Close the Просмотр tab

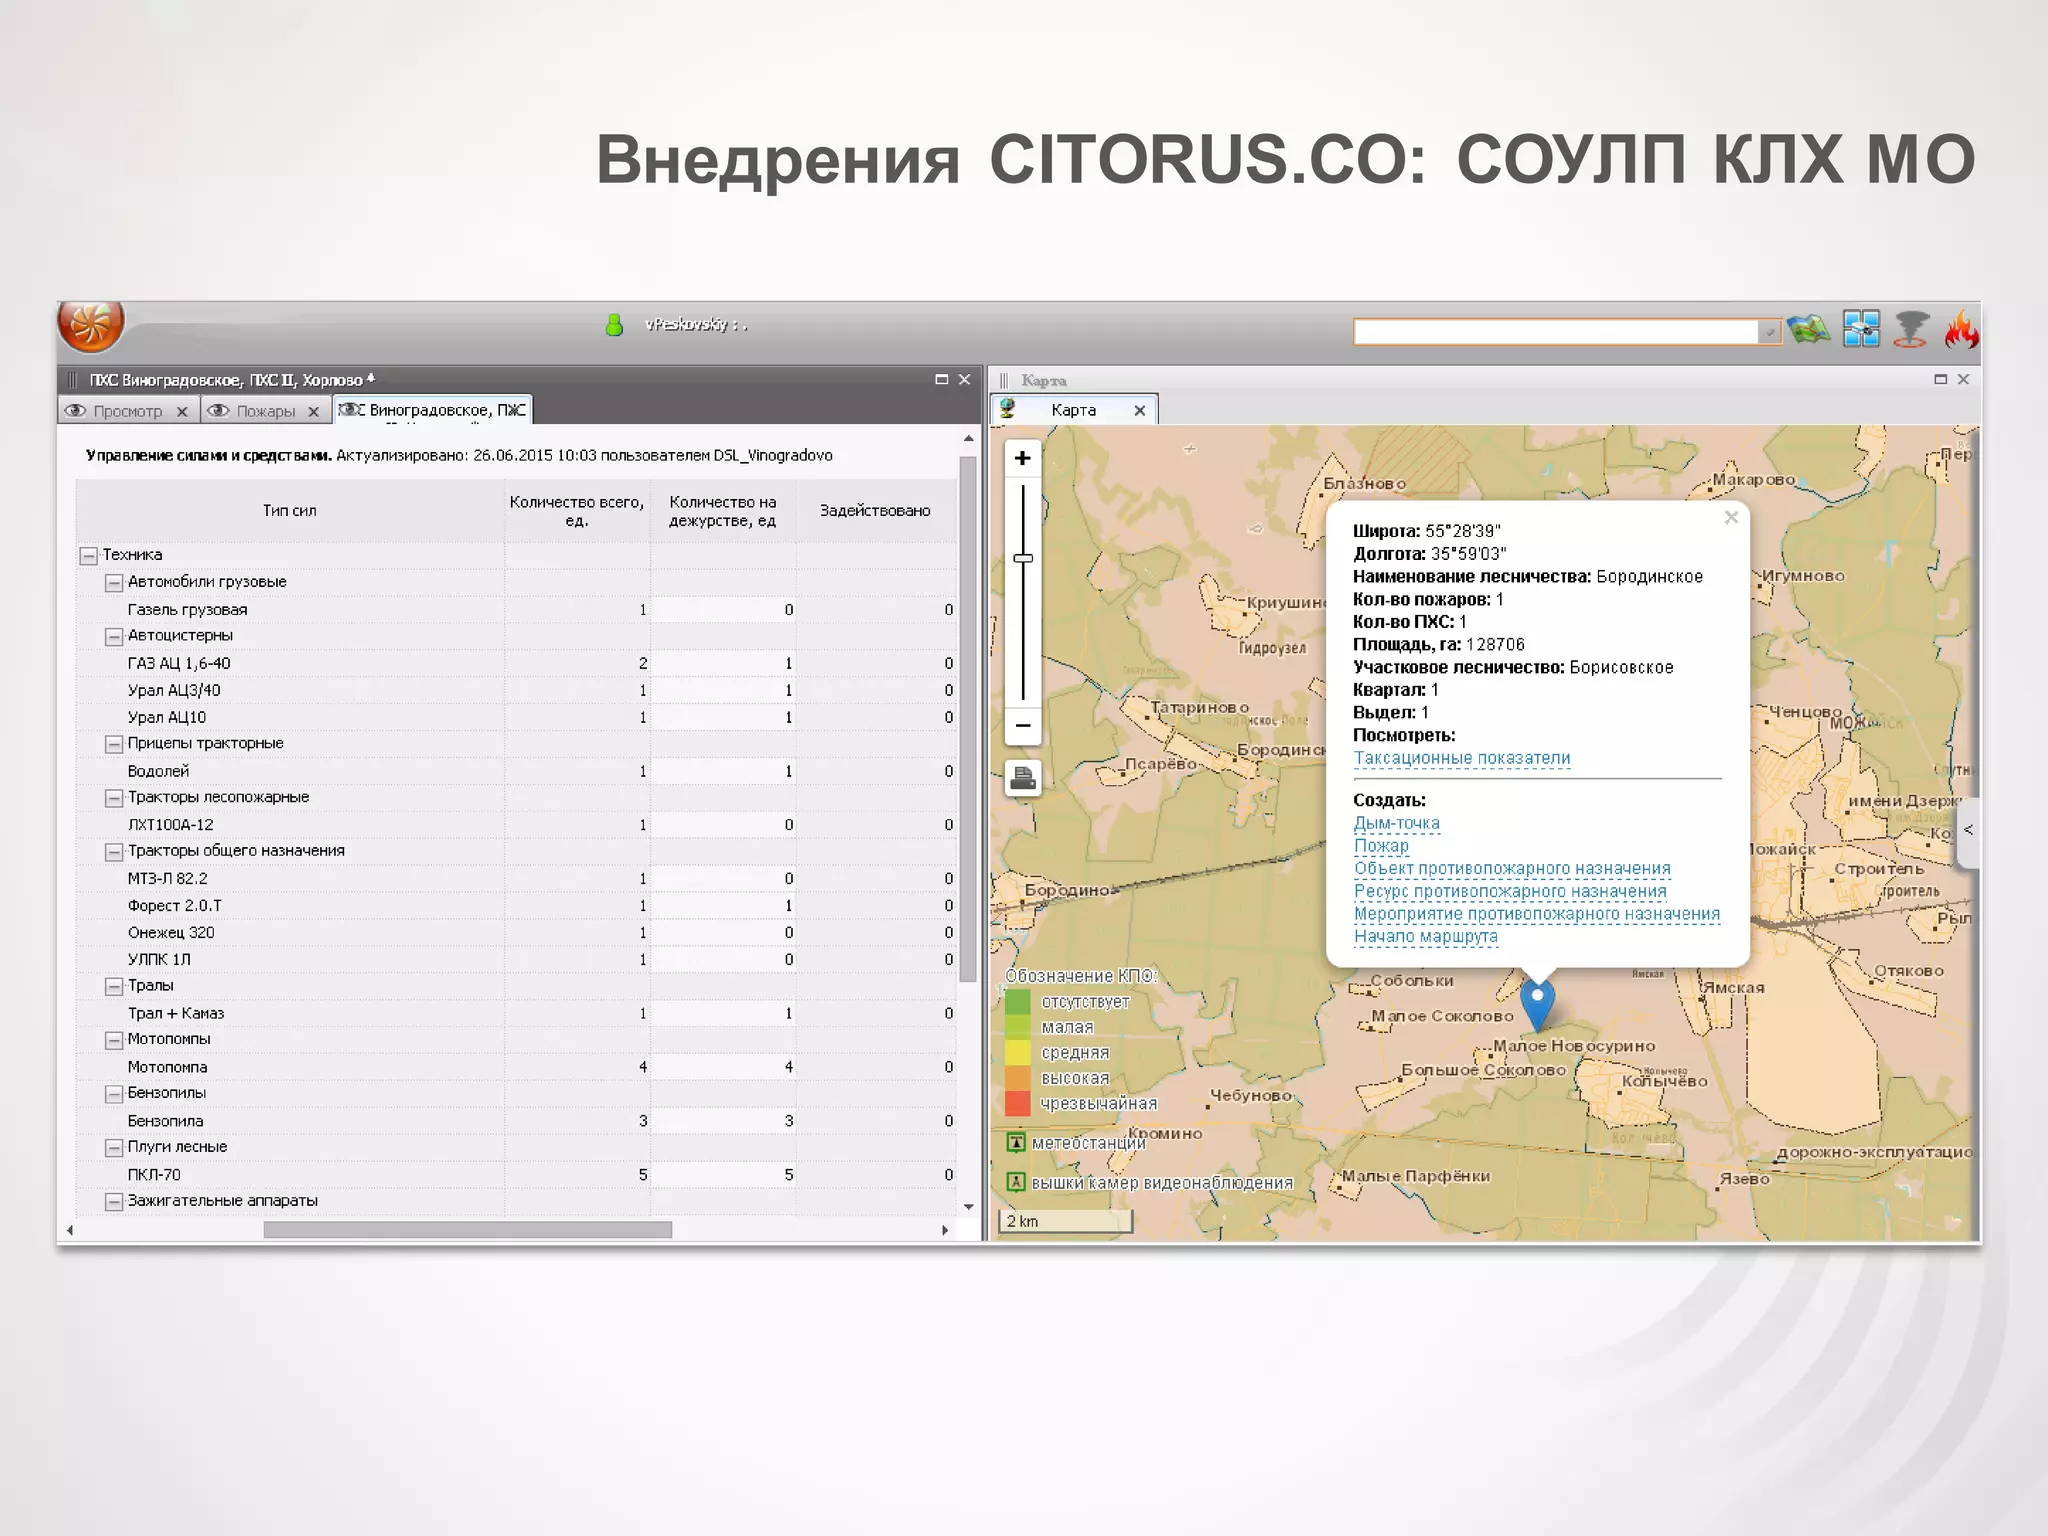[182, 411]
